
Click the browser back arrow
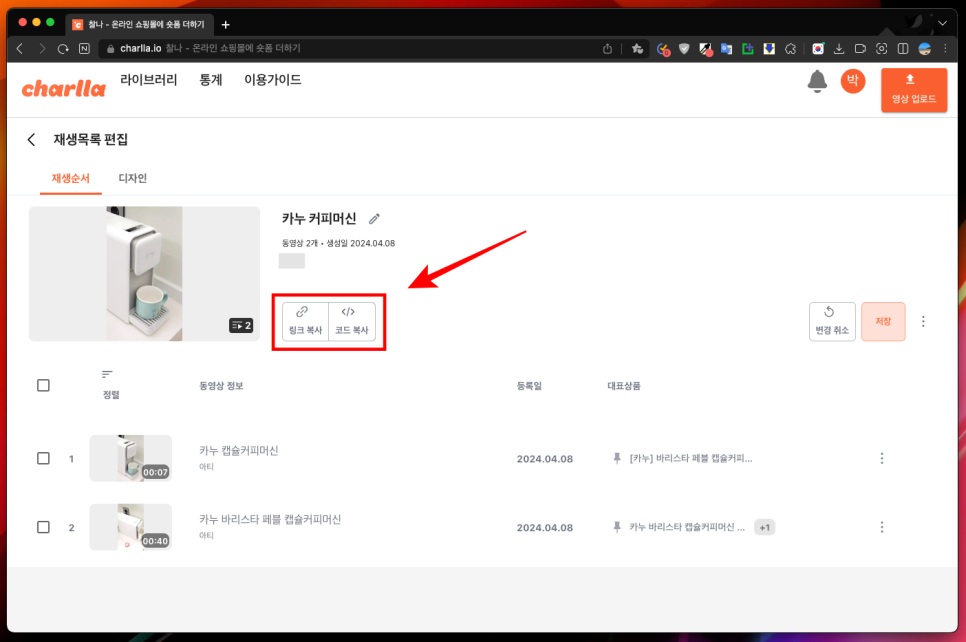20,49
